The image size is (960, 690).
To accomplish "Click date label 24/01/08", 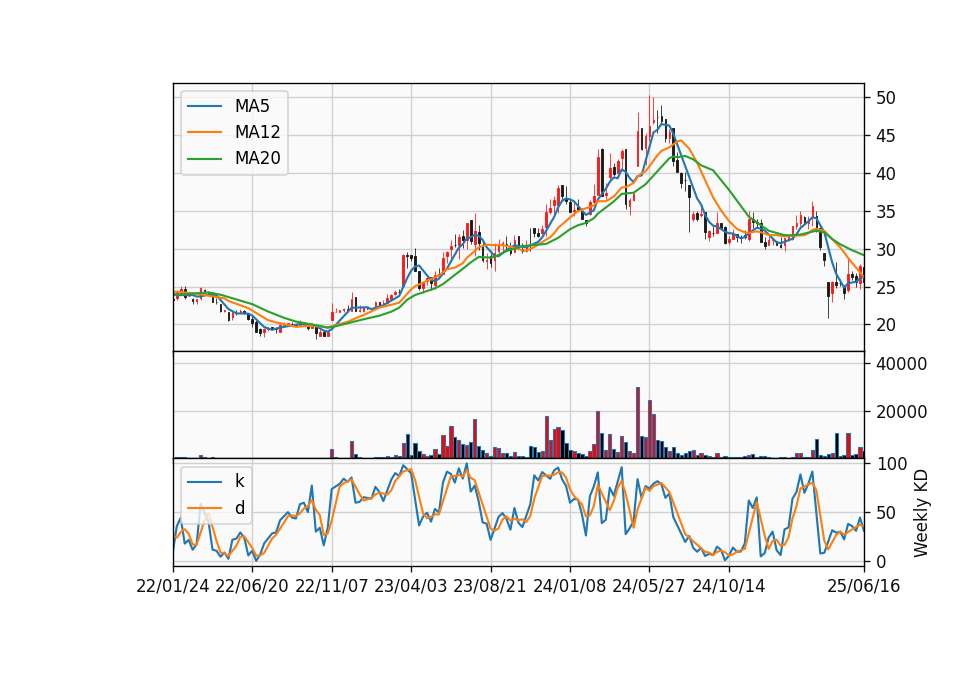I will (x=569, y=586).
